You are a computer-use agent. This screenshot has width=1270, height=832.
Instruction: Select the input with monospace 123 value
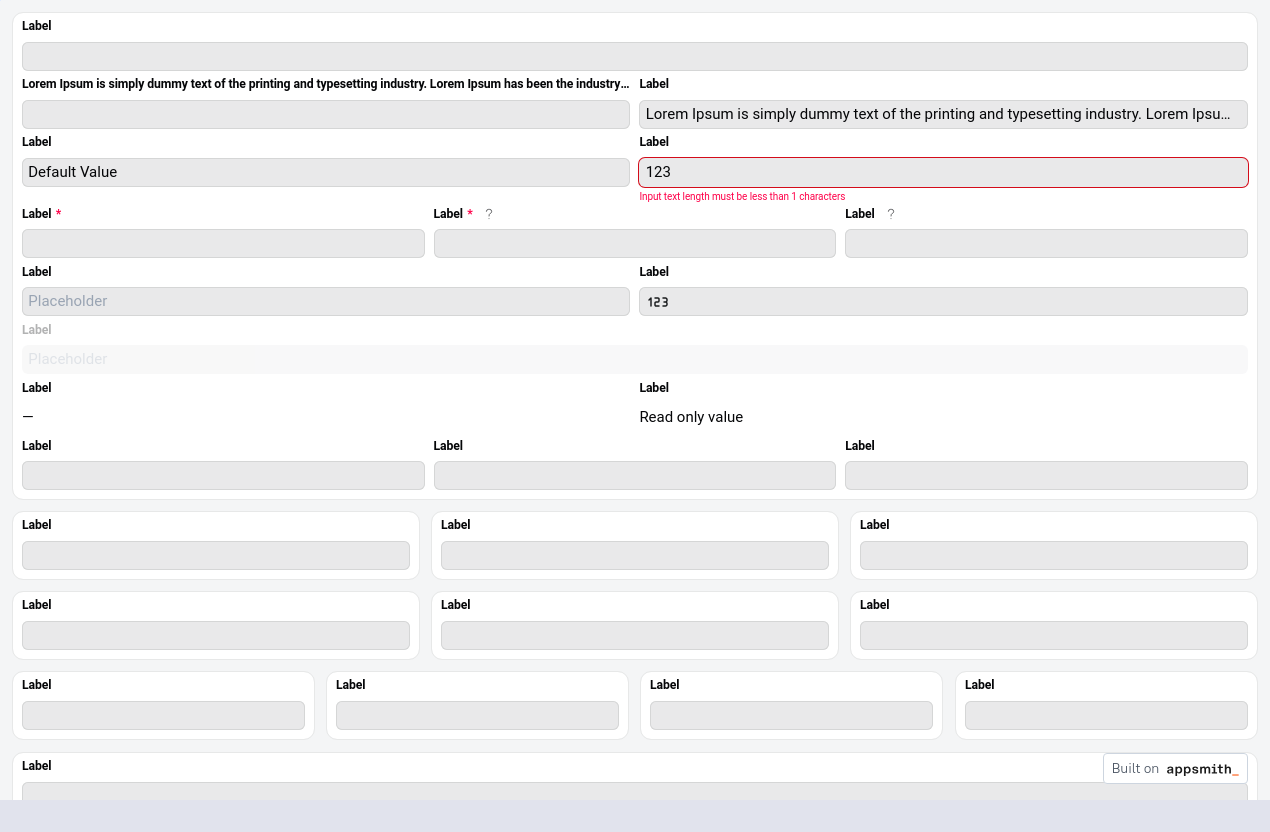[x=943, y=301]
